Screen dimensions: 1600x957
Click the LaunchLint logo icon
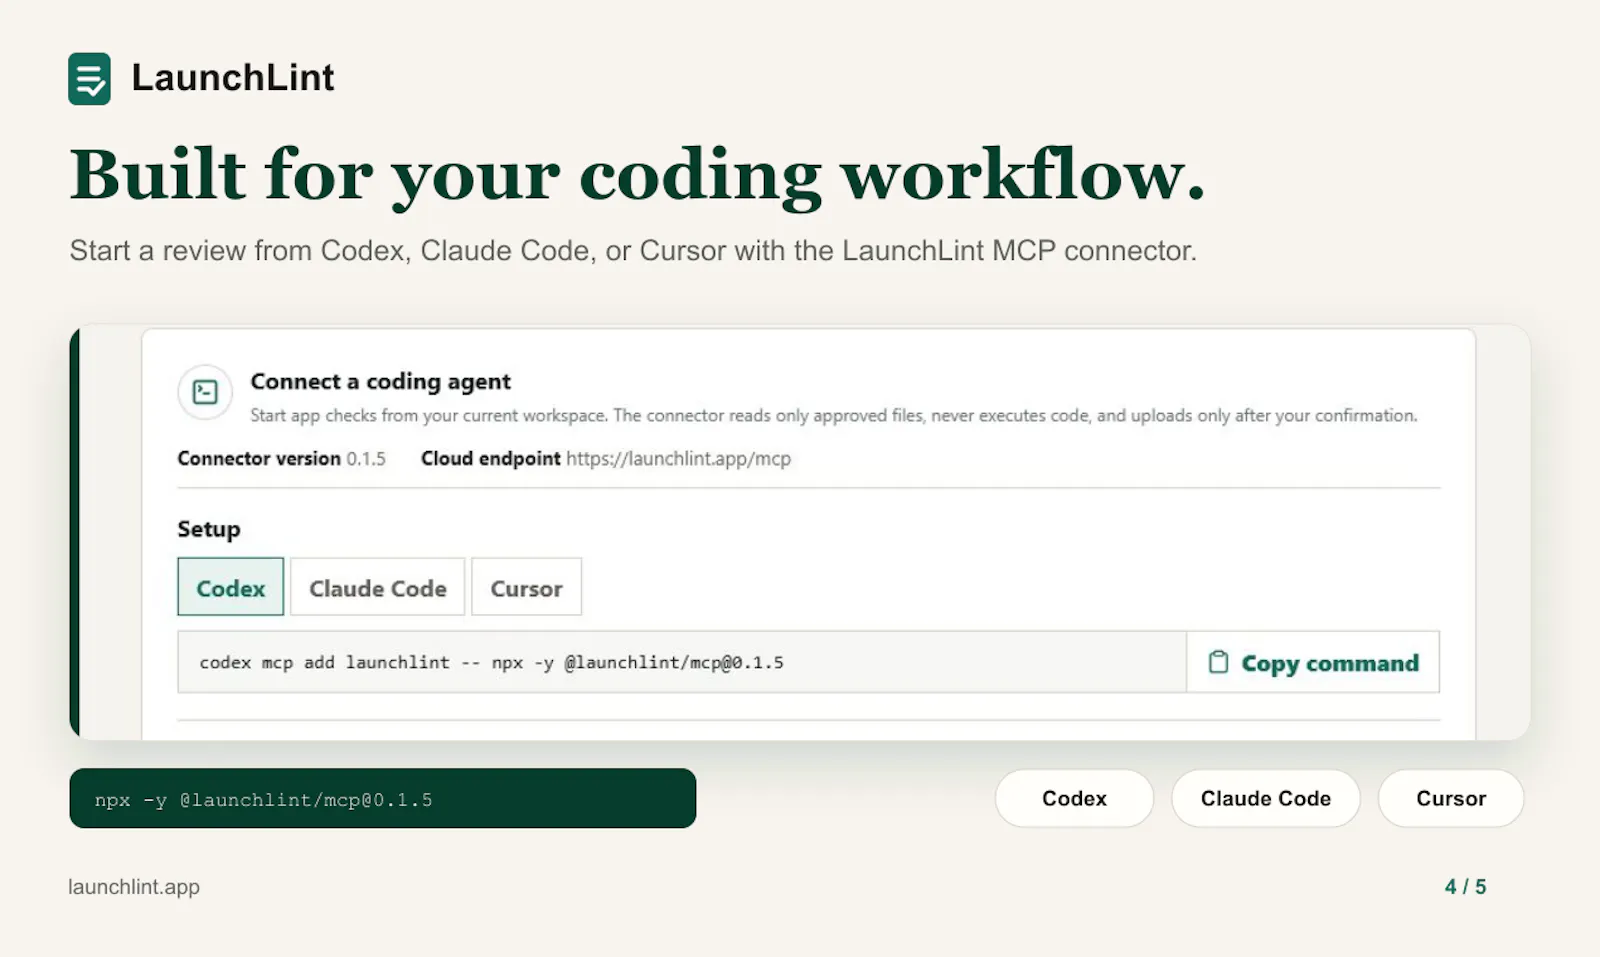coord(89,78)
